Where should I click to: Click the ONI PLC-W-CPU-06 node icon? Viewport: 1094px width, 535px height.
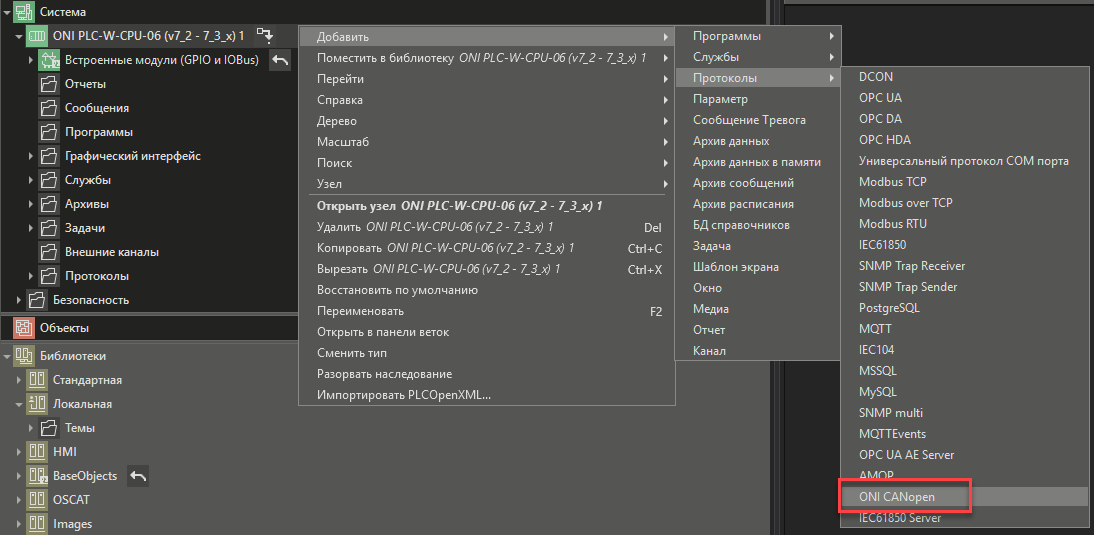36,36
